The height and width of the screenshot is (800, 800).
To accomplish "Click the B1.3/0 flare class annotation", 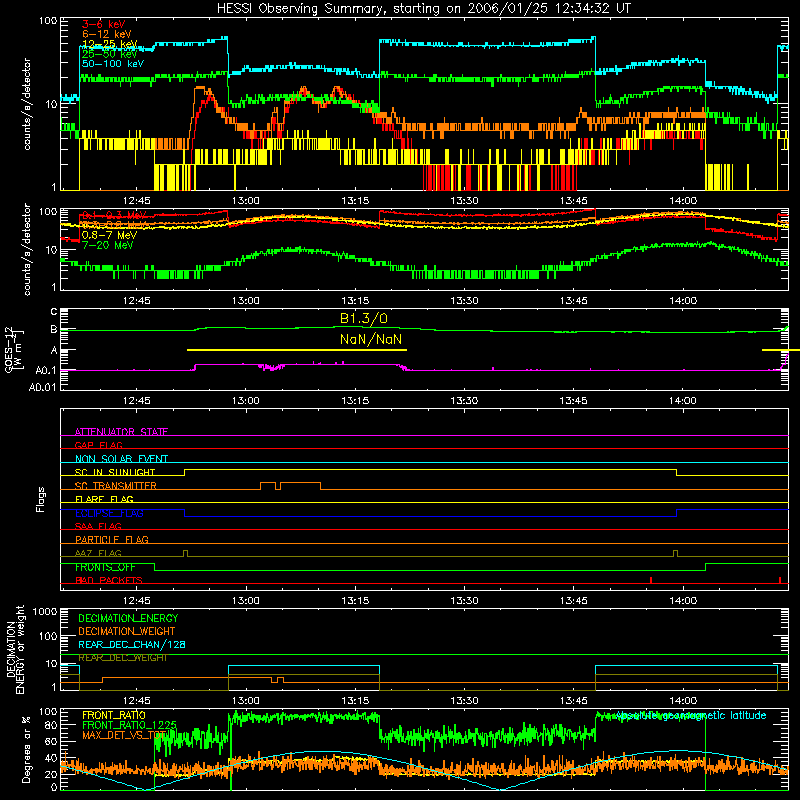I will (x=364, y=318).
